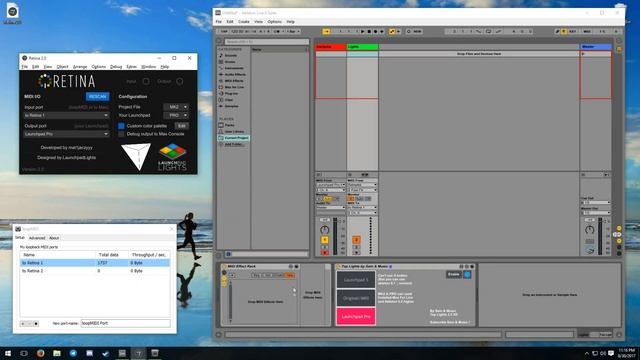This screenshot has width=640, height=360.
Task: Click the Master track pan knob
Action: tap(589, 230)
